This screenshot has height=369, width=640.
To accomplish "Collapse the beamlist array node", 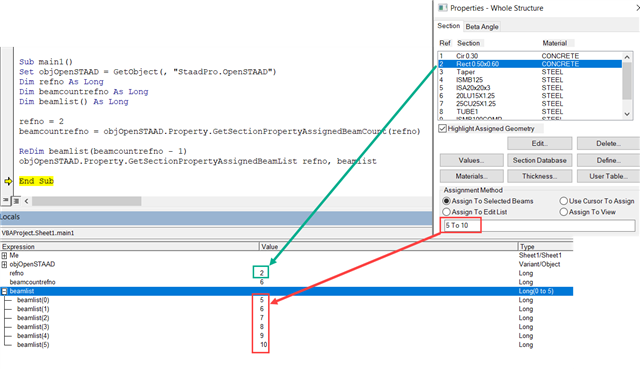I will click(4, 291).
